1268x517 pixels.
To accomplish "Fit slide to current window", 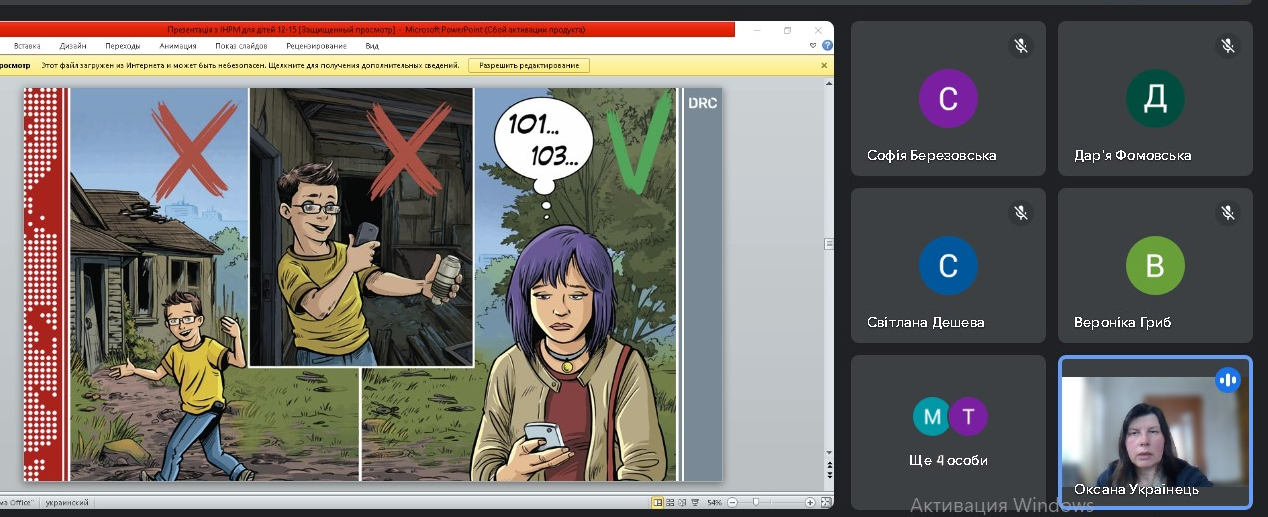I will tap(826, 502).
